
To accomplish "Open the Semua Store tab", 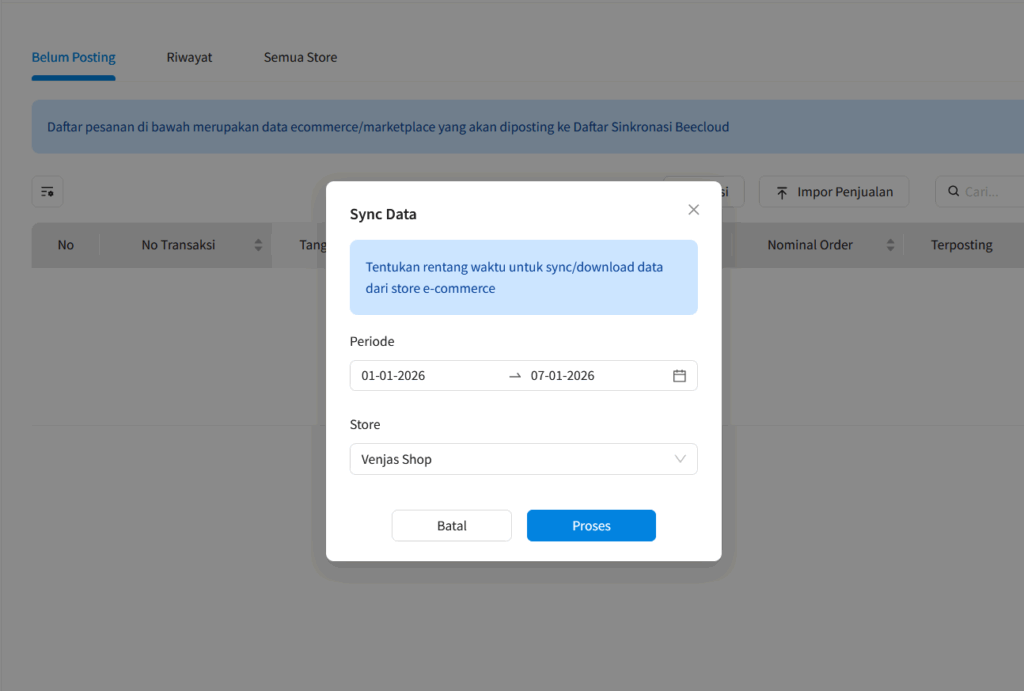I will tap(300, 57).
